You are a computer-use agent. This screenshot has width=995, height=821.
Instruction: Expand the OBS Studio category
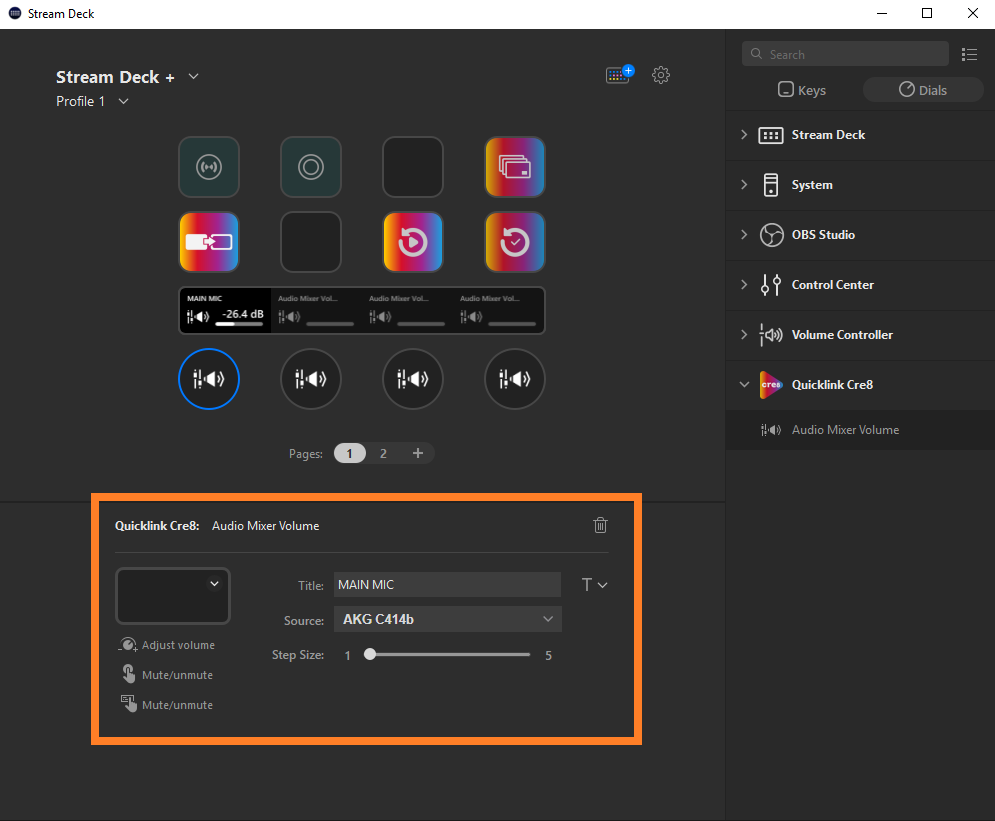click(x=744, y=235)
